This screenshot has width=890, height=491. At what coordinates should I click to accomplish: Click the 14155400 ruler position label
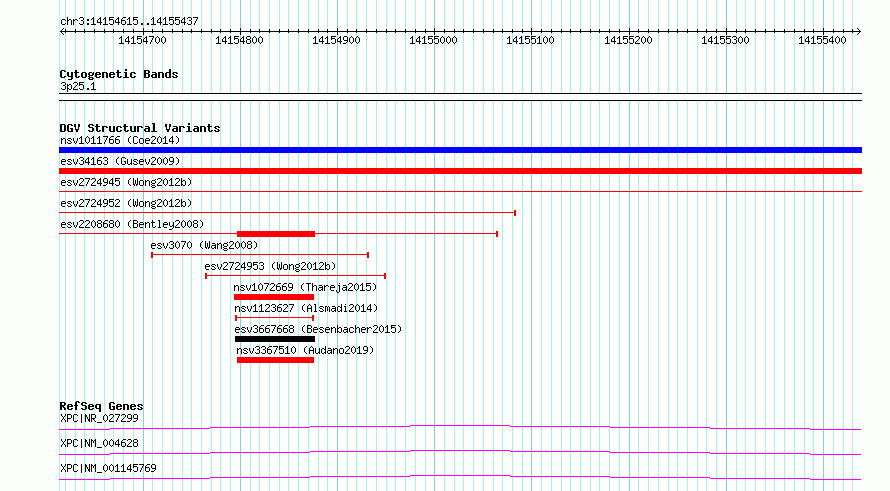[822, 40]
